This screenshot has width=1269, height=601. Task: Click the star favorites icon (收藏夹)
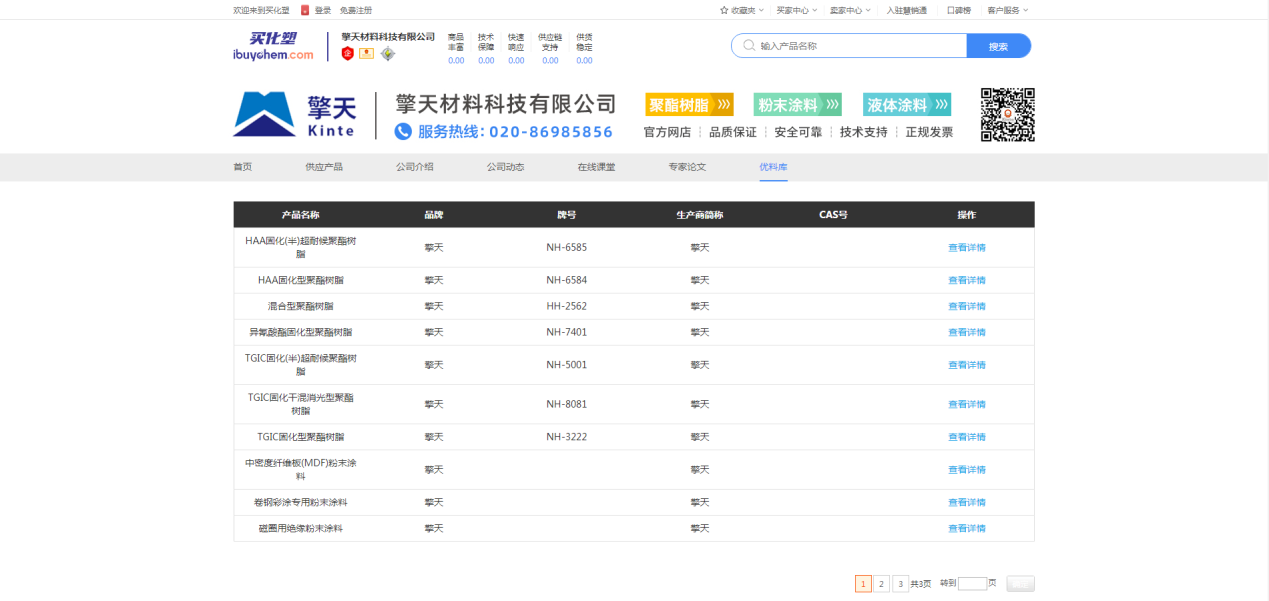click(724, 10)
